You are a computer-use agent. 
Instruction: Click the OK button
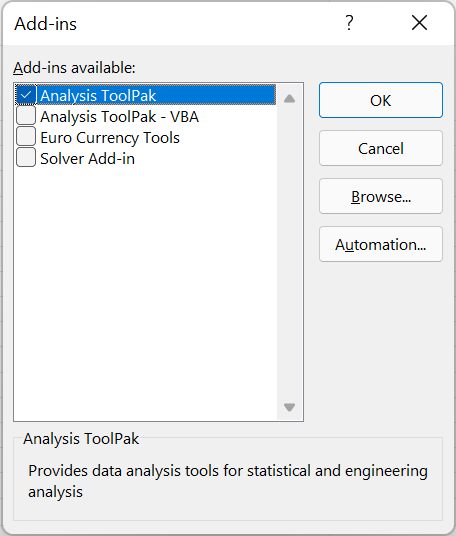(x=381, y=100)
